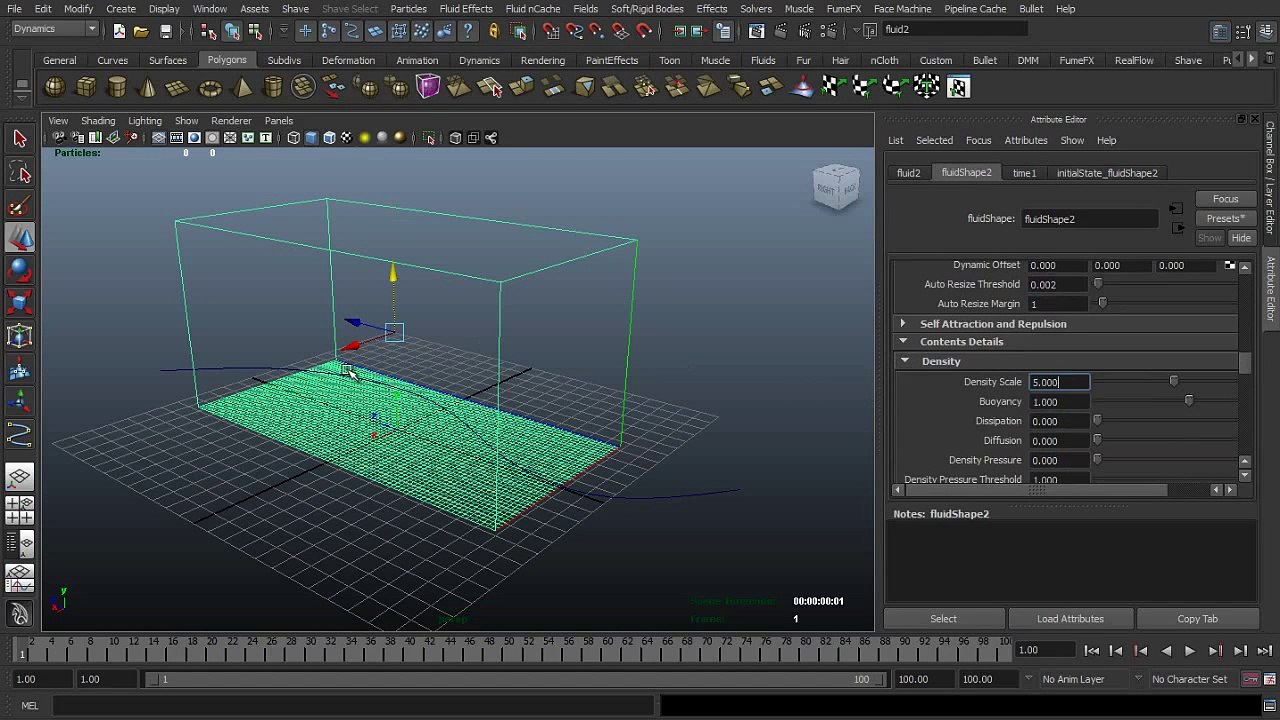Collapse the Contents Details section
Screen dimensions: 1280x720
[x=903, y=342]
